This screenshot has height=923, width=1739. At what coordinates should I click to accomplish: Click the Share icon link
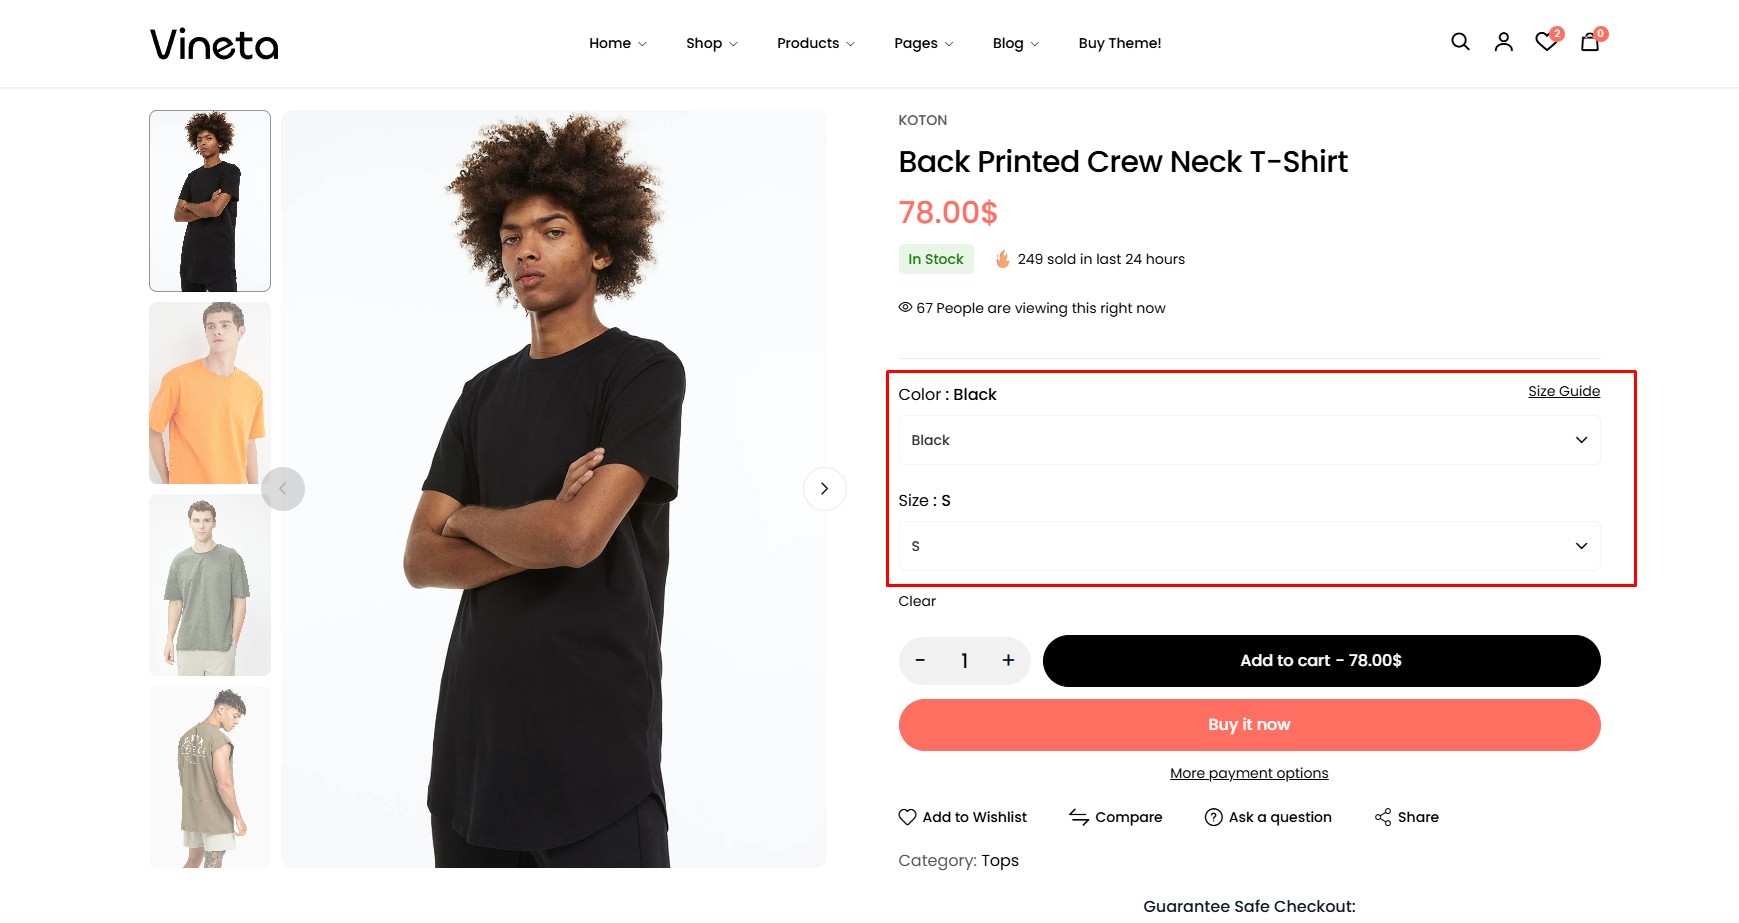coord(1406,817)
